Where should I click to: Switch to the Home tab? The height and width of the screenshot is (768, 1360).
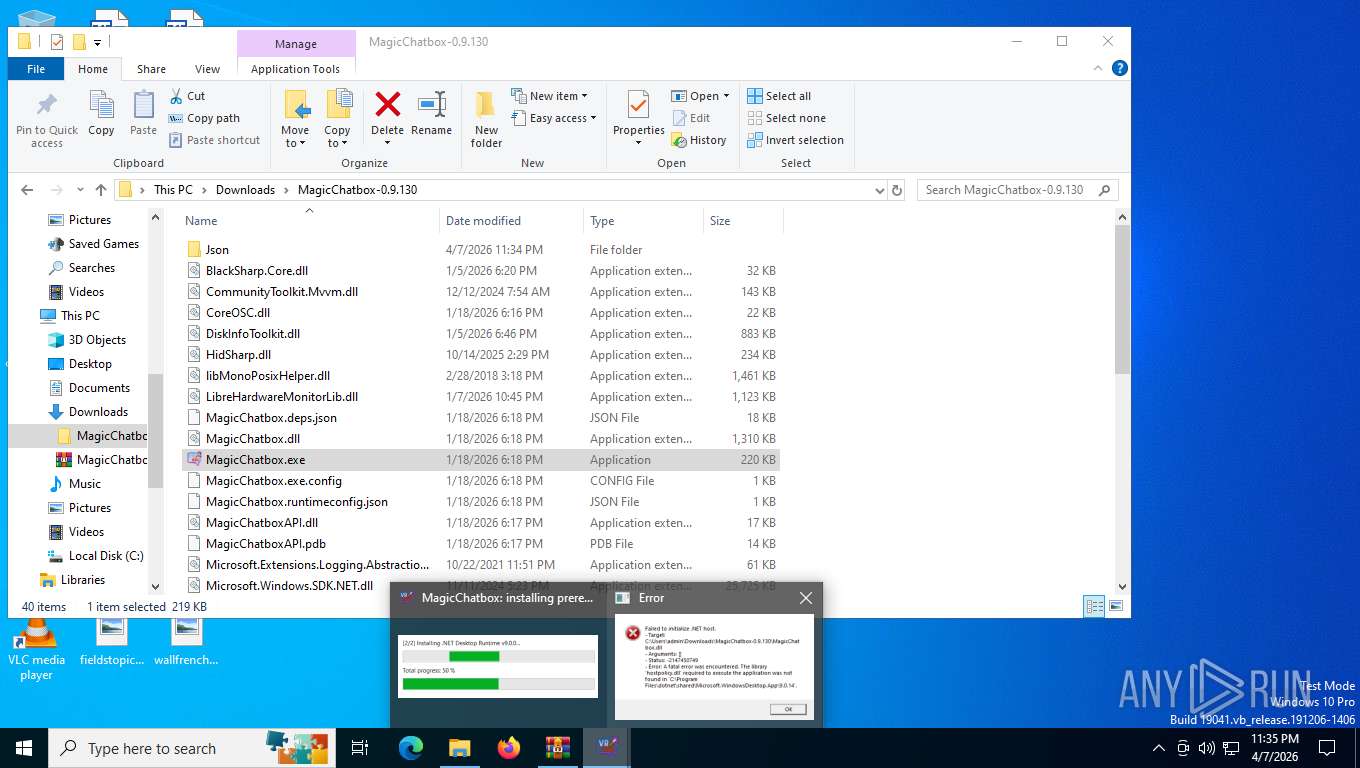93,69
